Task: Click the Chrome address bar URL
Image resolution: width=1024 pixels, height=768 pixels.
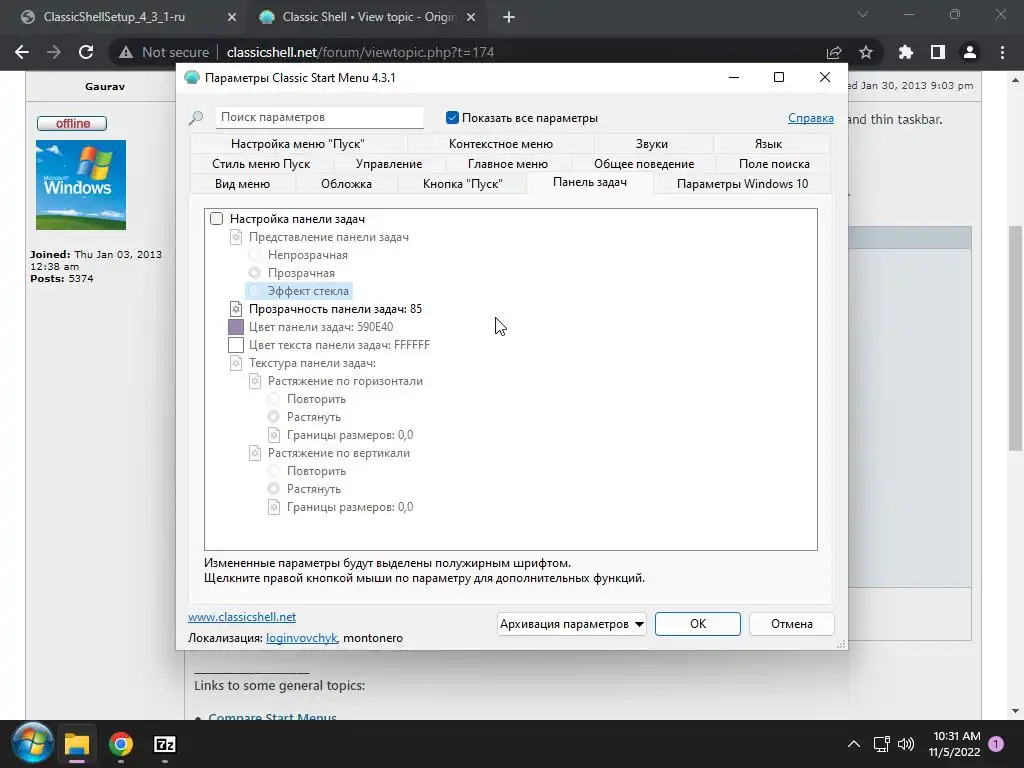Action: [360, 52]
